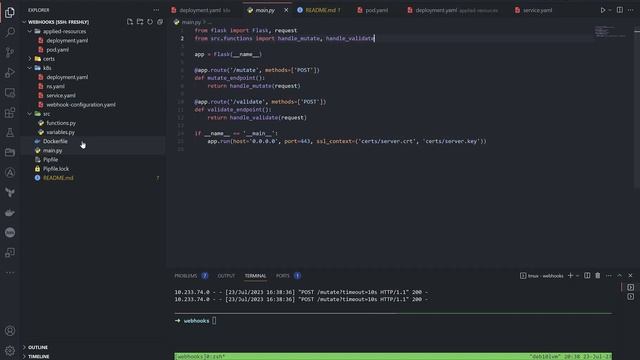Open the Explorer view in activity bar
Image resolution: width=640 pixels, height=360 pixels.
(10, 12)
